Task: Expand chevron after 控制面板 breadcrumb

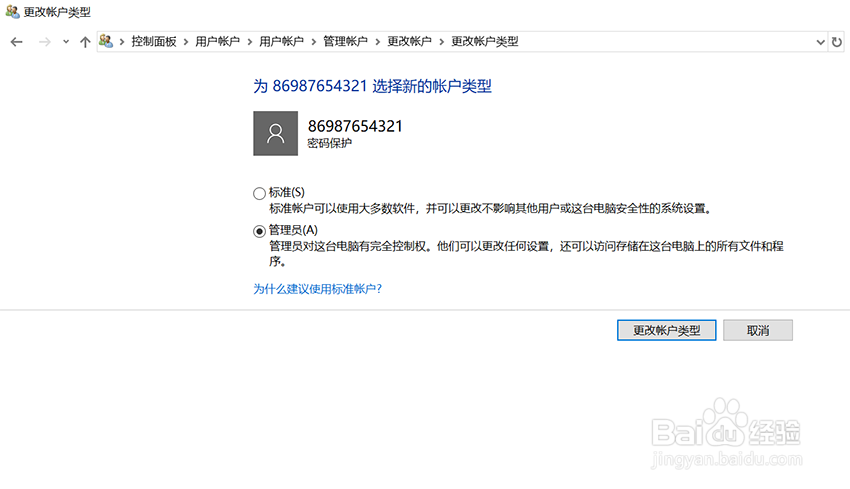Action: pyautogui.click(x=186, y=42)
